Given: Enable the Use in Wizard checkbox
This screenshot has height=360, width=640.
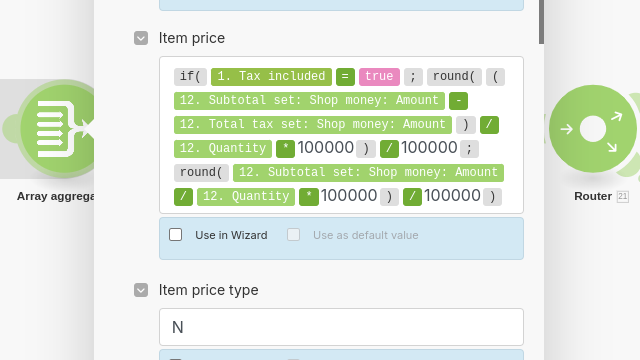Looking at the screenshot, I should click(176, 235).
